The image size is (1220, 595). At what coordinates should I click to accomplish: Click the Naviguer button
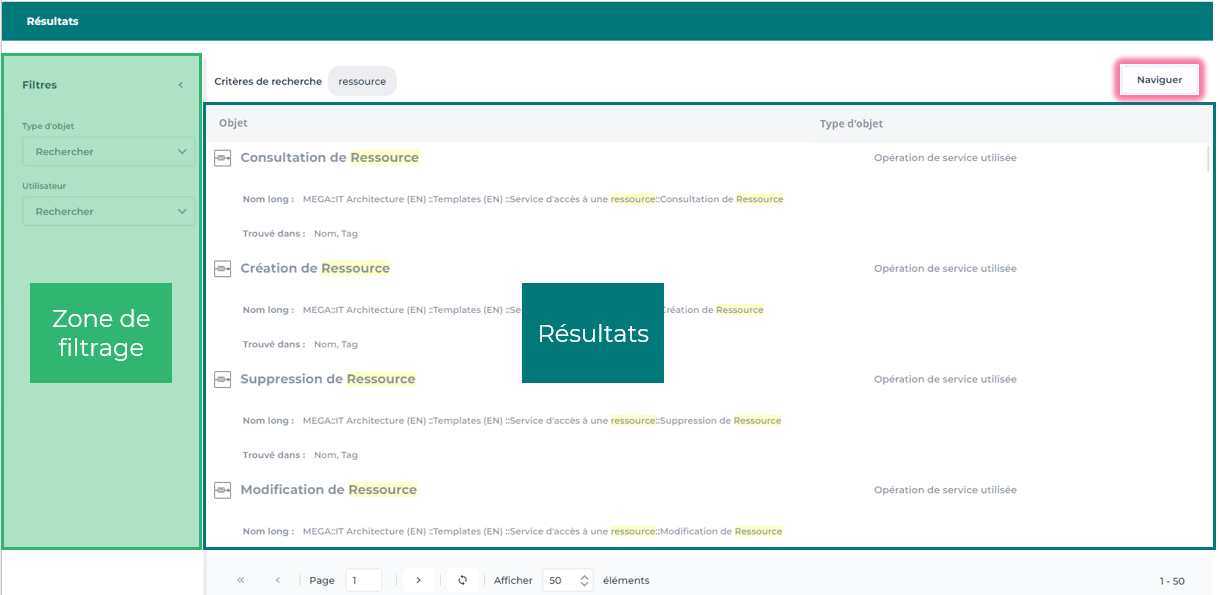[1159, 80]
